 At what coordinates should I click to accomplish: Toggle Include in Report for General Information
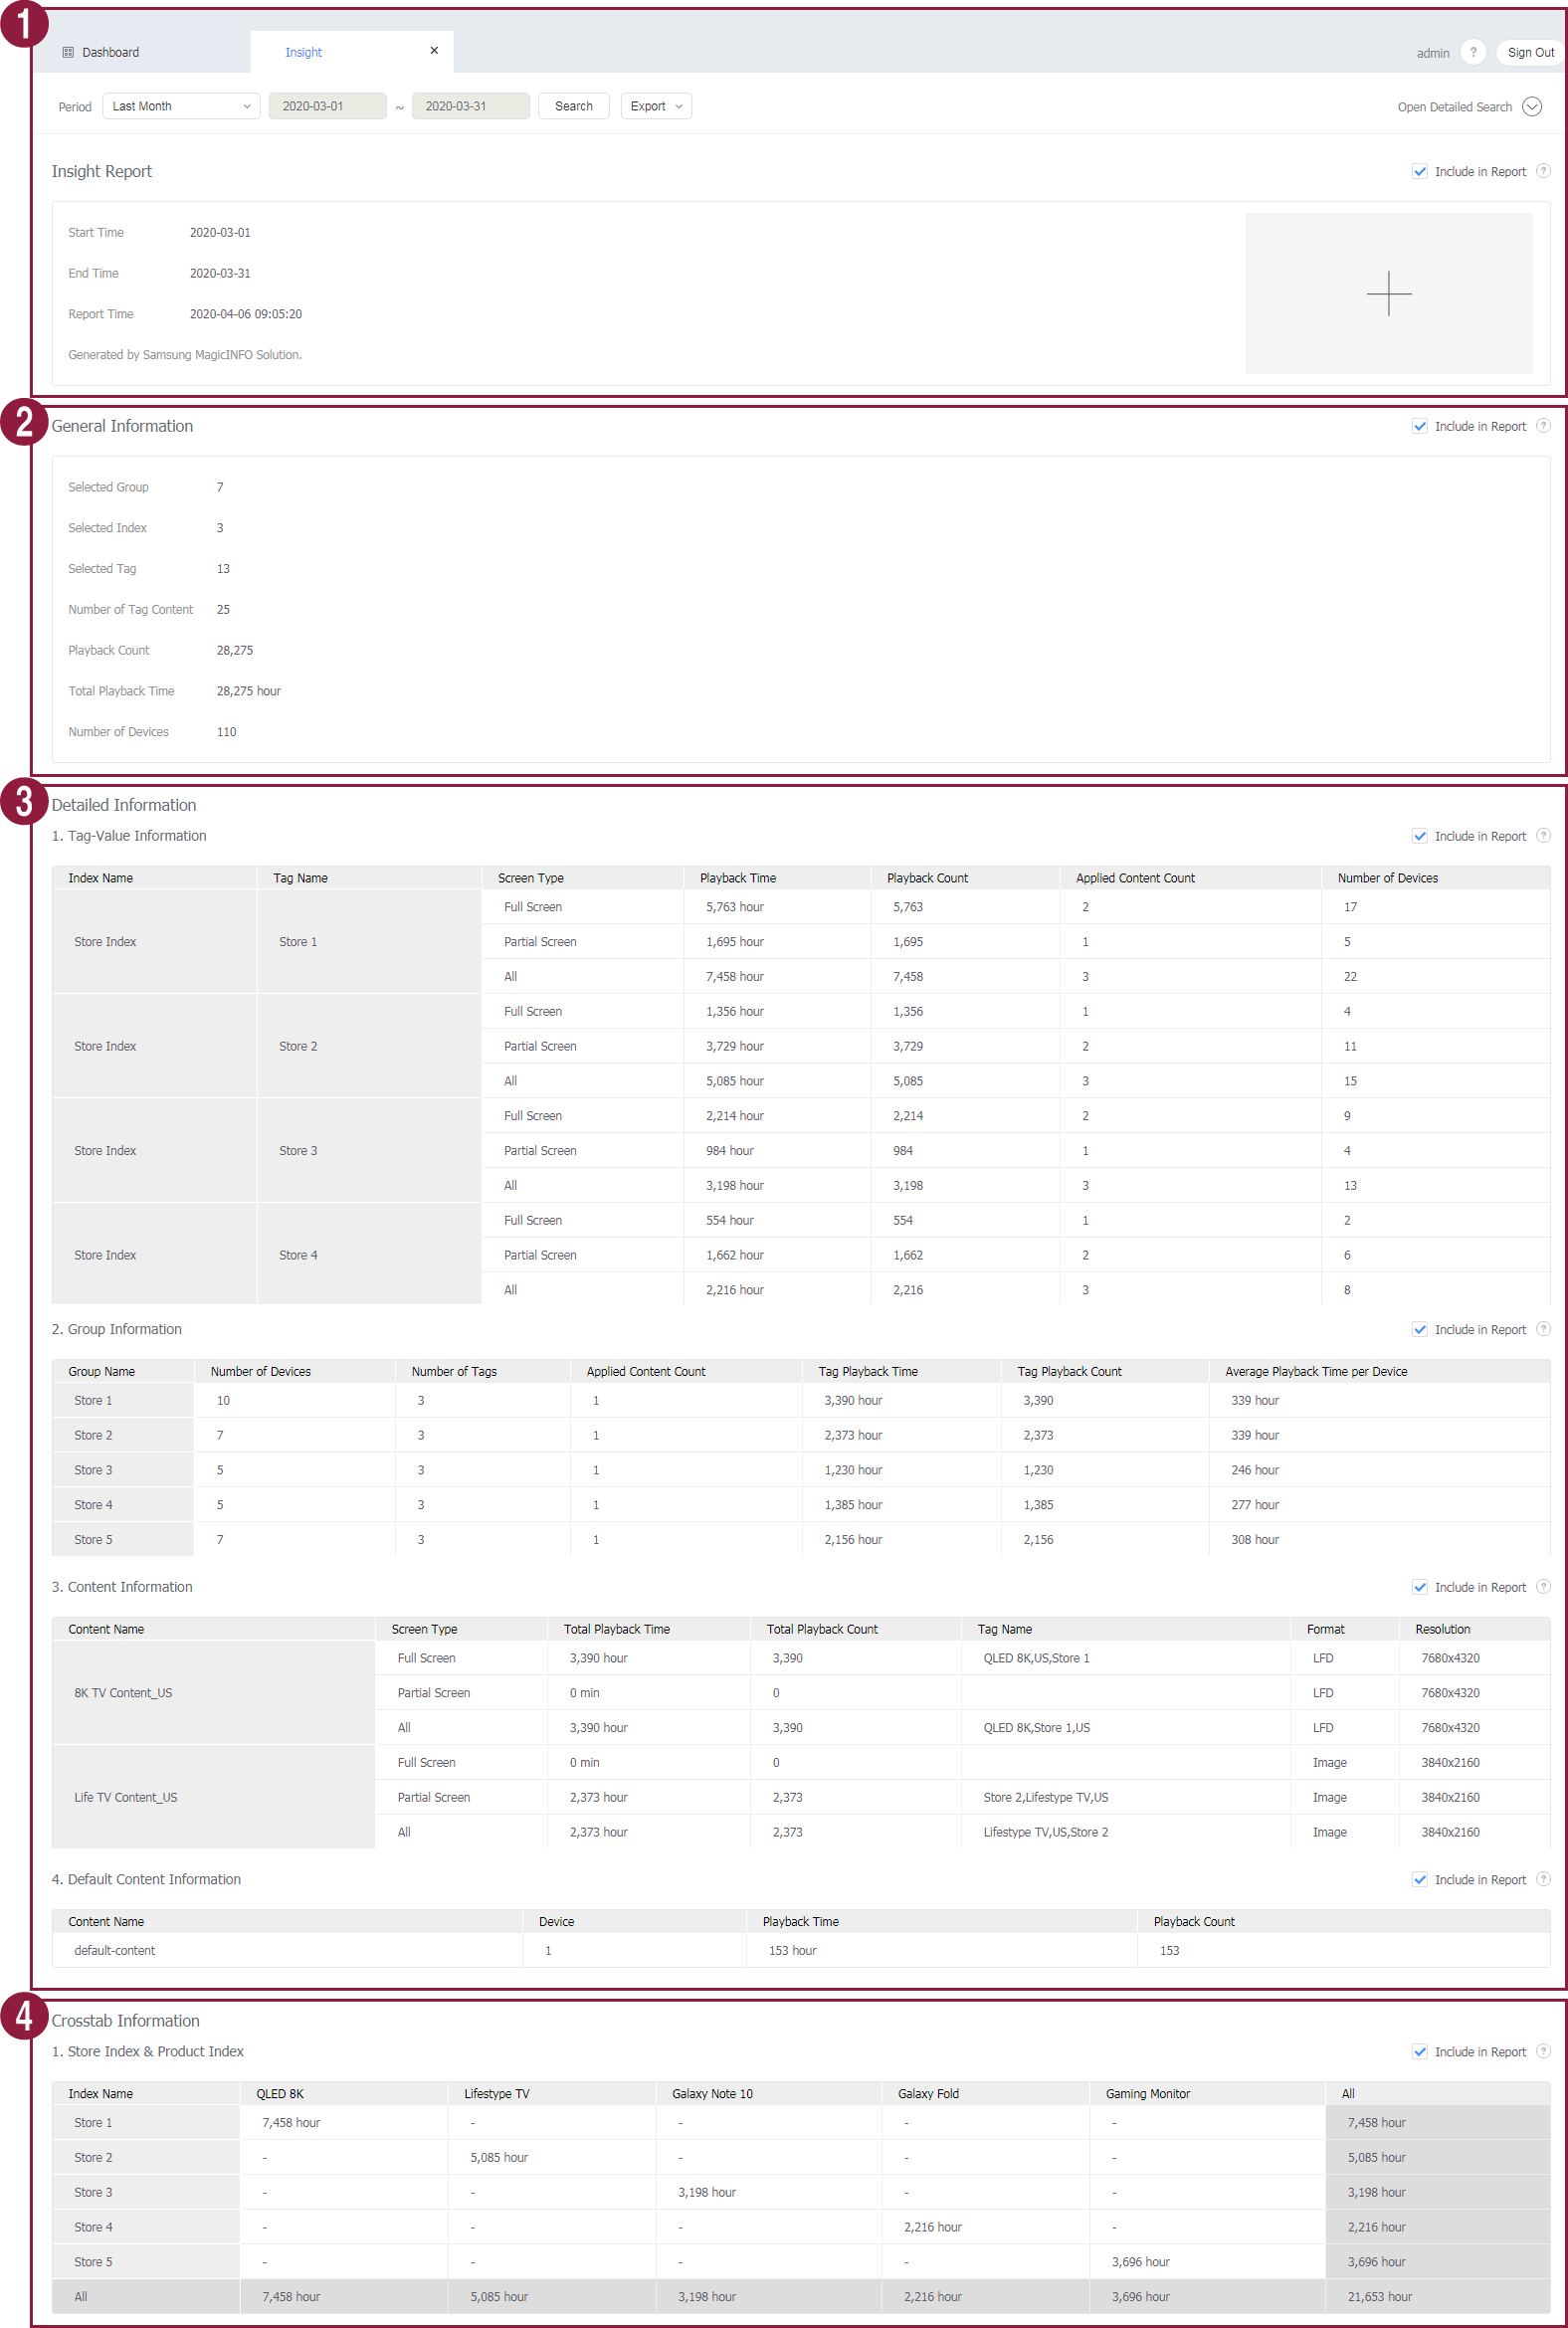coord(1419,426)
